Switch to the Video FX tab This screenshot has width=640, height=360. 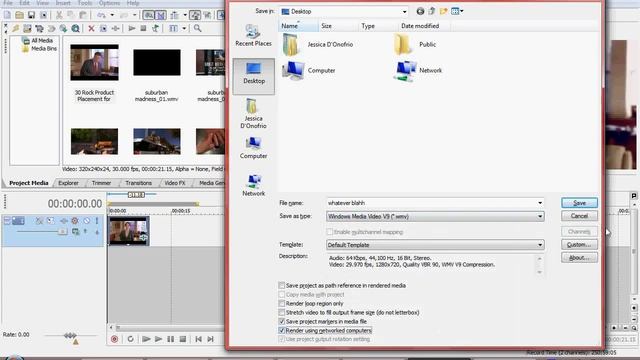click(x=175, y=183)
